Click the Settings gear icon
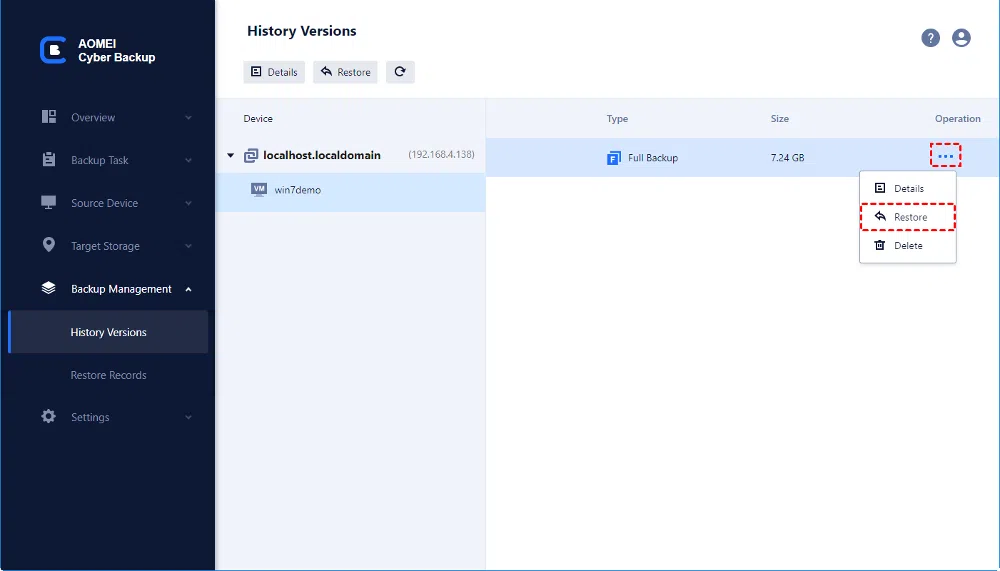 pos(48,417)
